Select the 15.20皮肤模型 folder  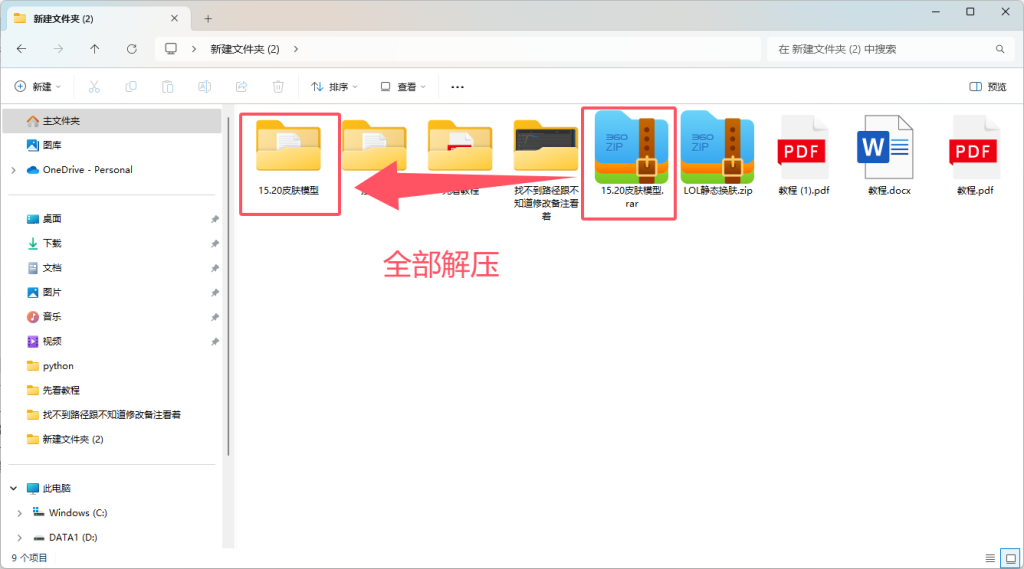point(289,159)
